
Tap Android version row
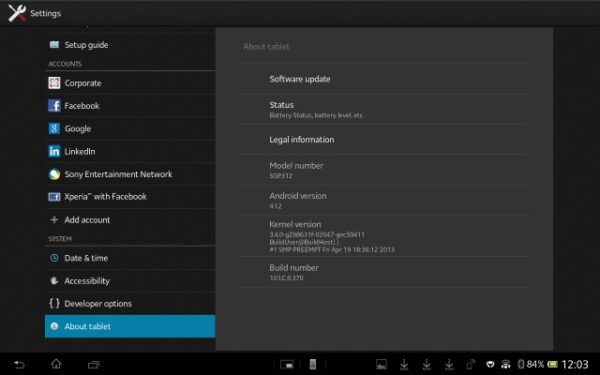point(384,200)
